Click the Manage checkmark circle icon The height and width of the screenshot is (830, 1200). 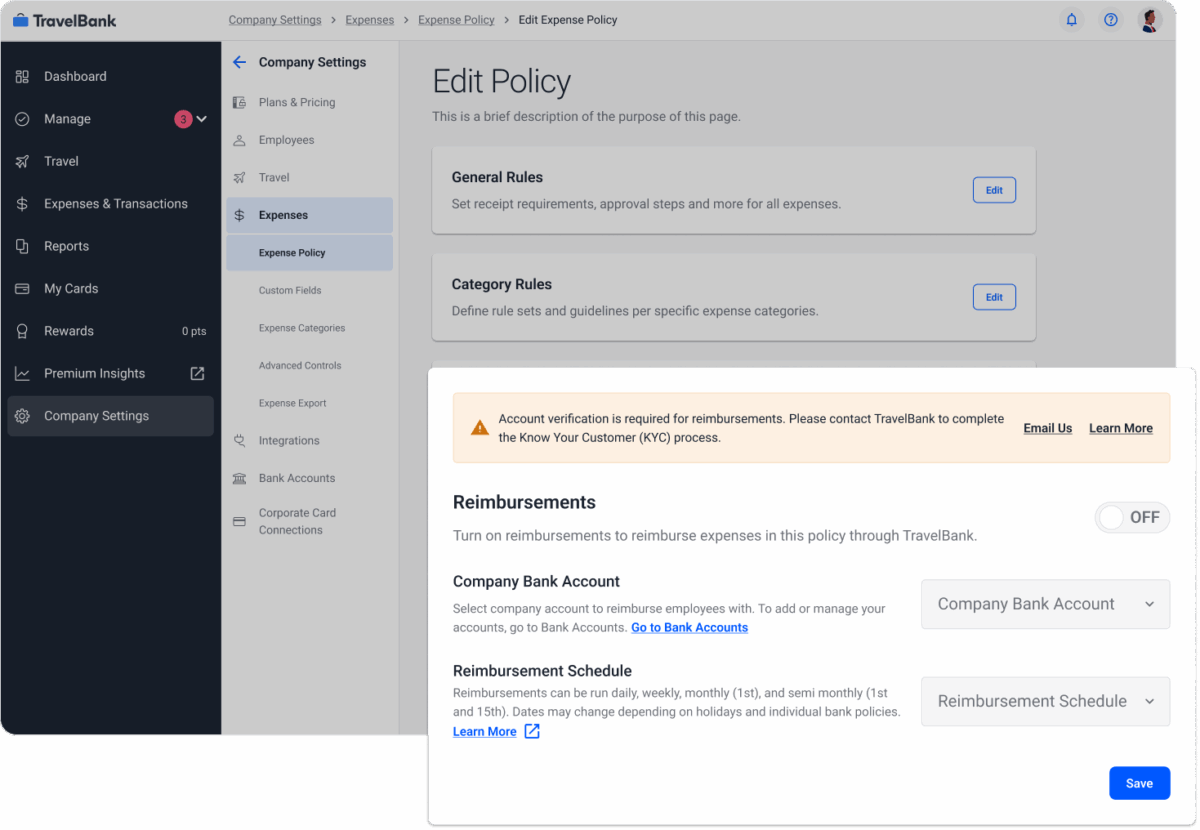click(22, 119)
